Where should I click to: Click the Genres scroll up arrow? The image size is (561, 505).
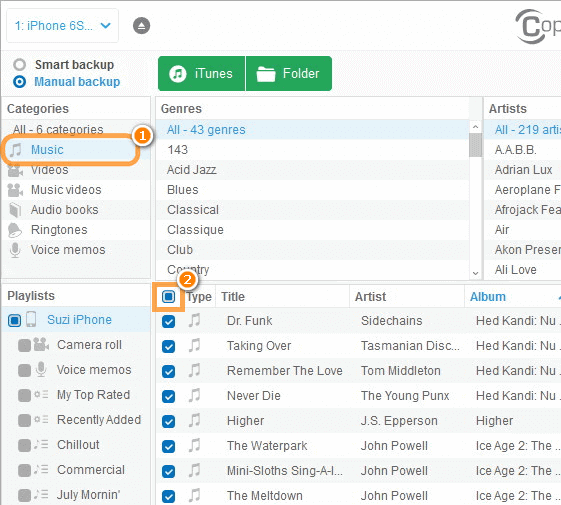click(x=475, y=127)
